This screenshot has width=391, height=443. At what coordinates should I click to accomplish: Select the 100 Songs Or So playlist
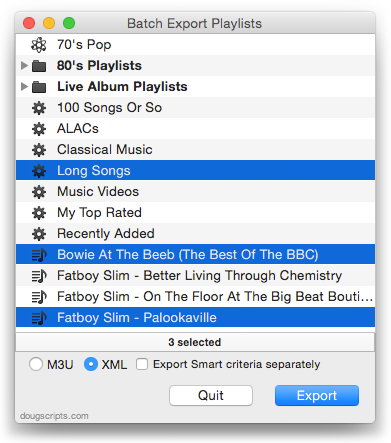[x=195, y=108]
